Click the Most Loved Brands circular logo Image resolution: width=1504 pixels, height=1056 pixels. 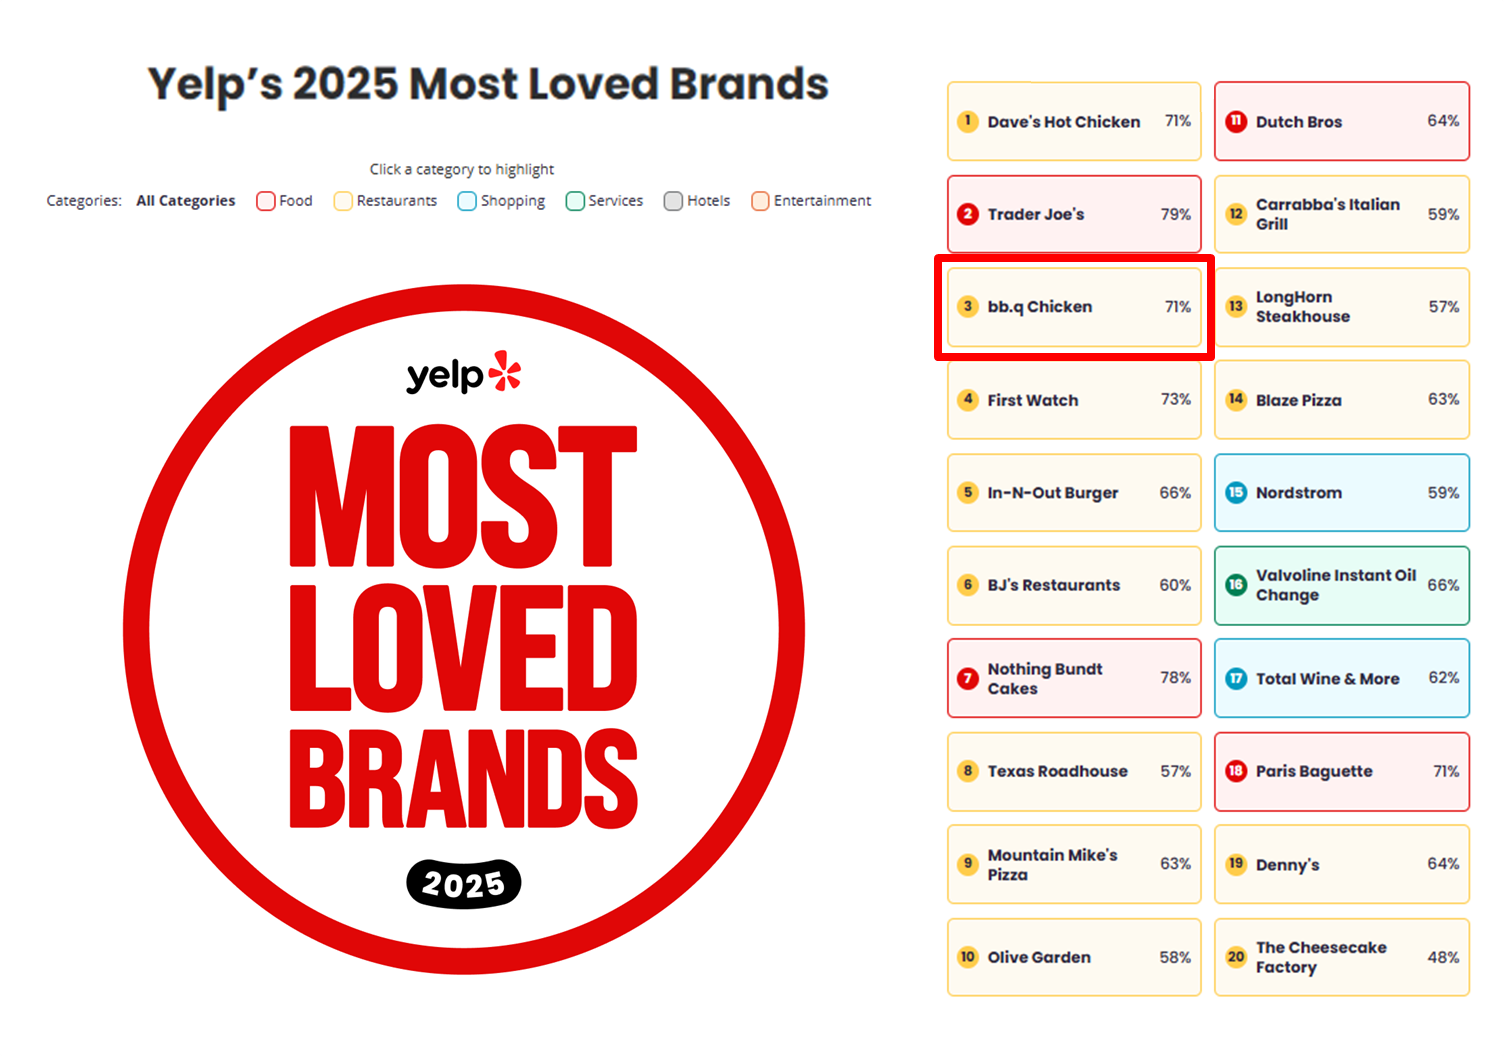point(464,630)
